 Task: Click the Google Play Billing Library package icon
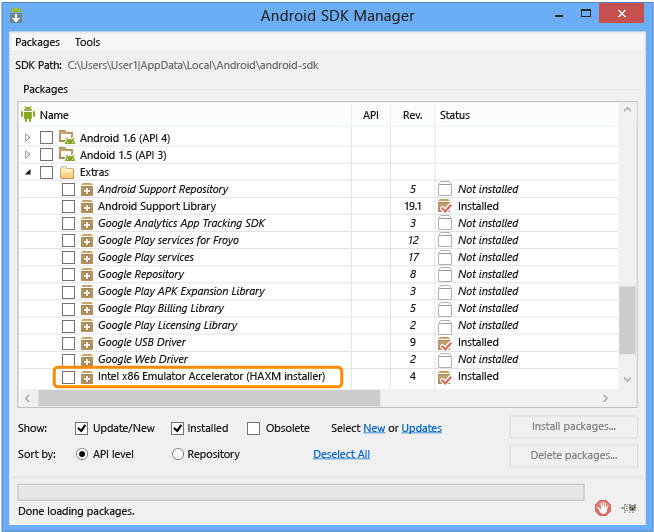click(87, 309)
